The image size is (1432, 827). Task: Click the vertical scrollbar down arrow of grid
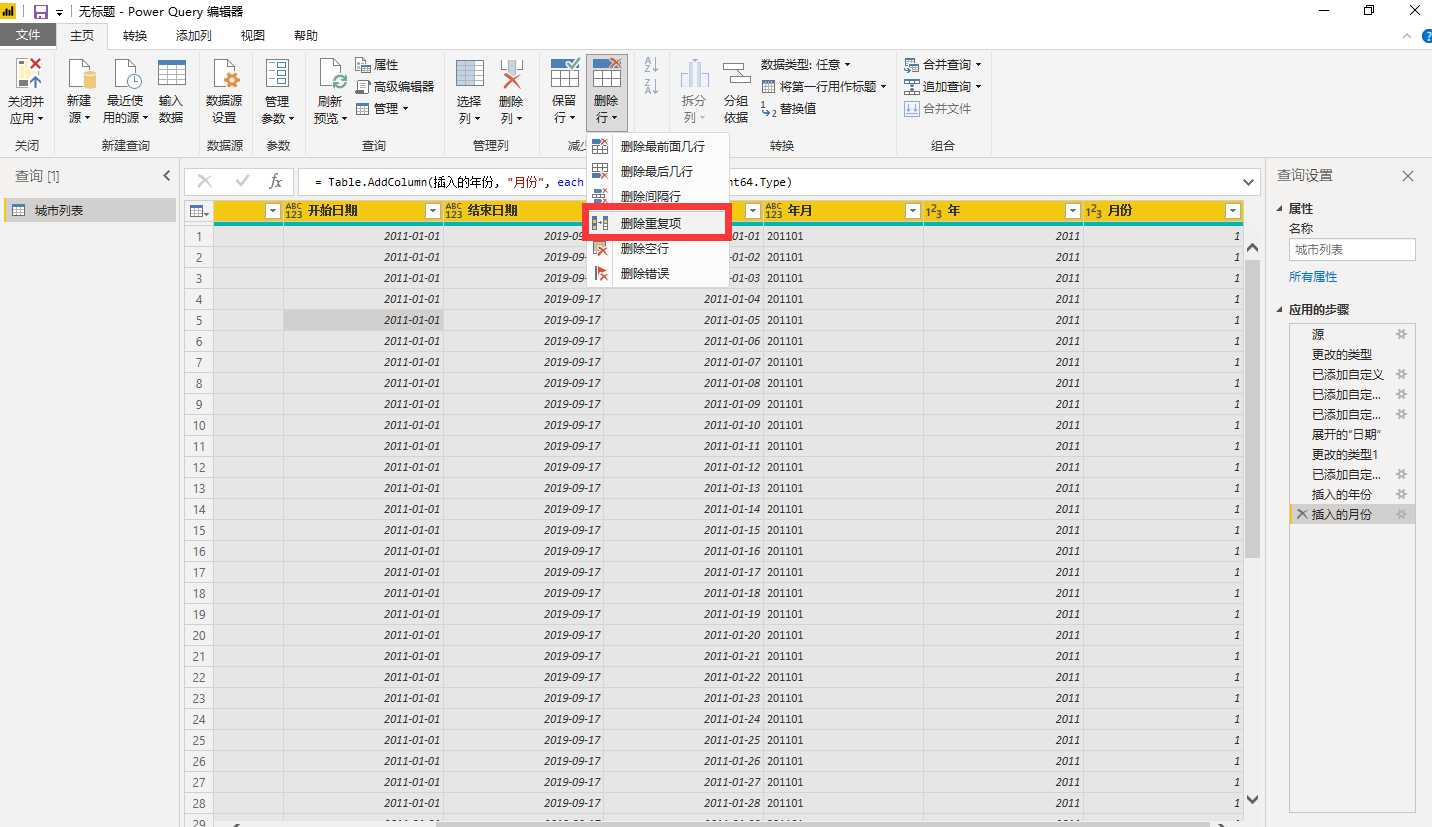[x=1252, y=800]
